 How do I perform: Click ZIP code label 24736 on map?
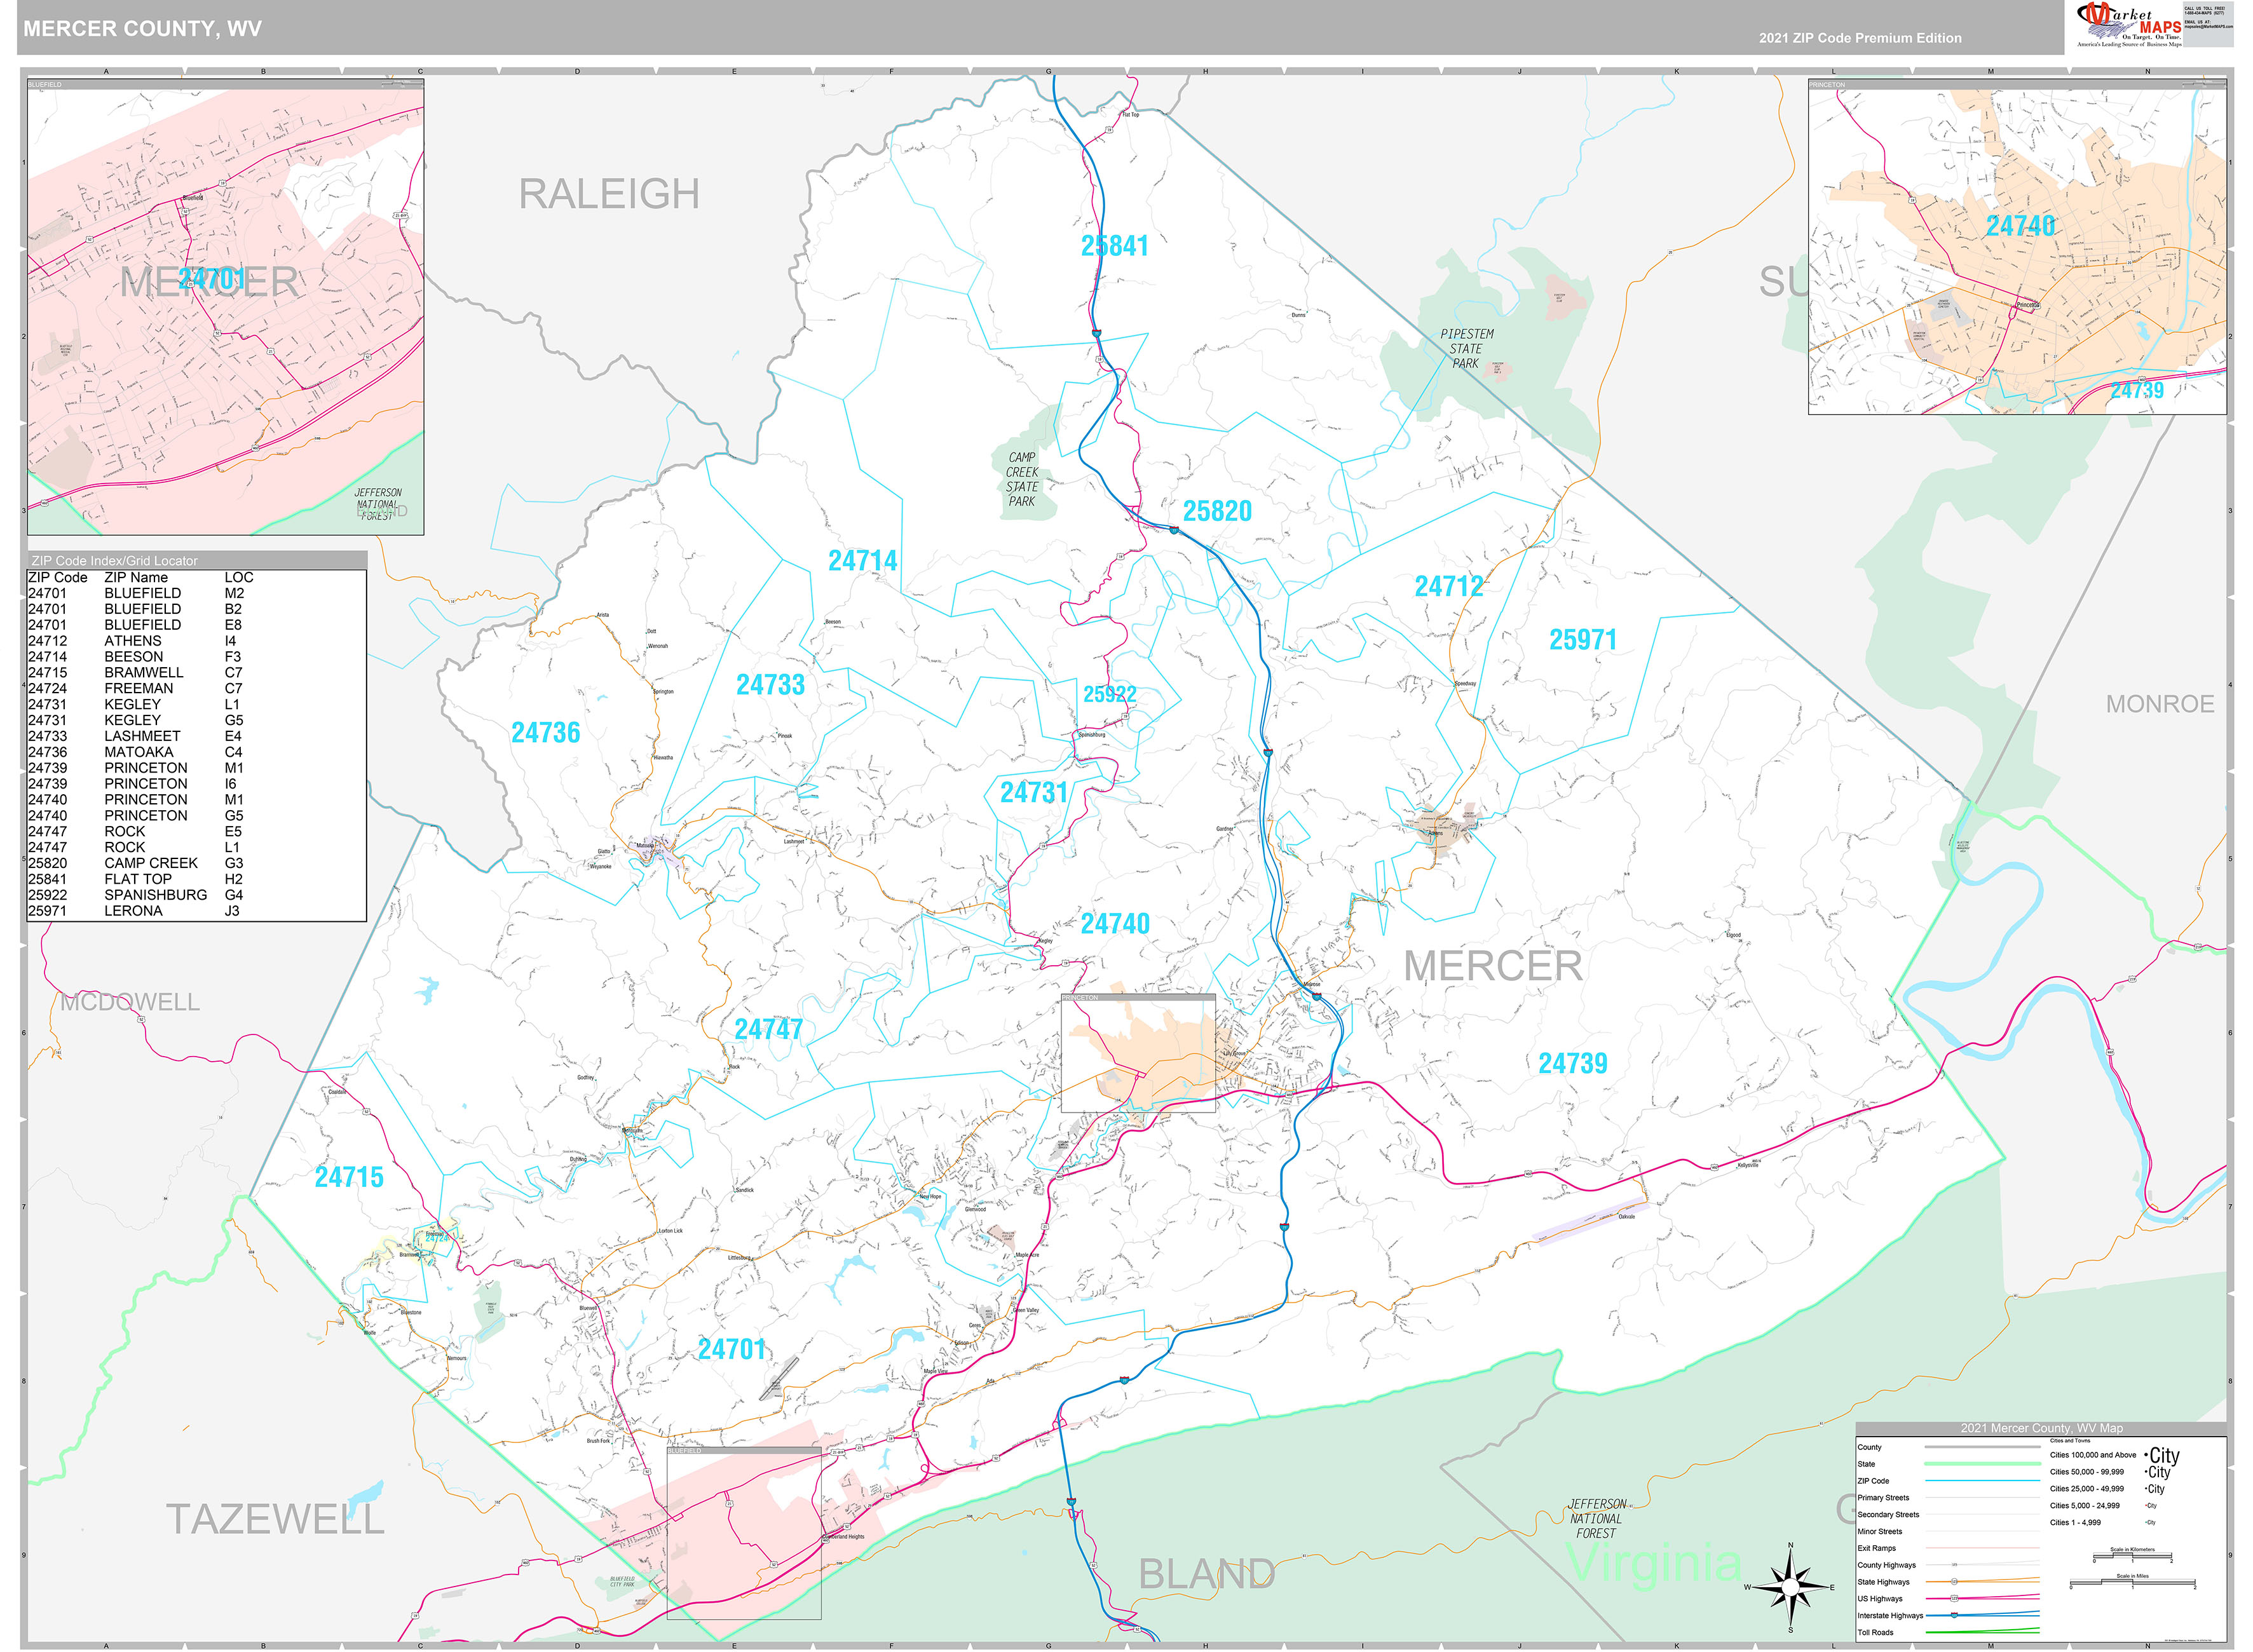545,733
